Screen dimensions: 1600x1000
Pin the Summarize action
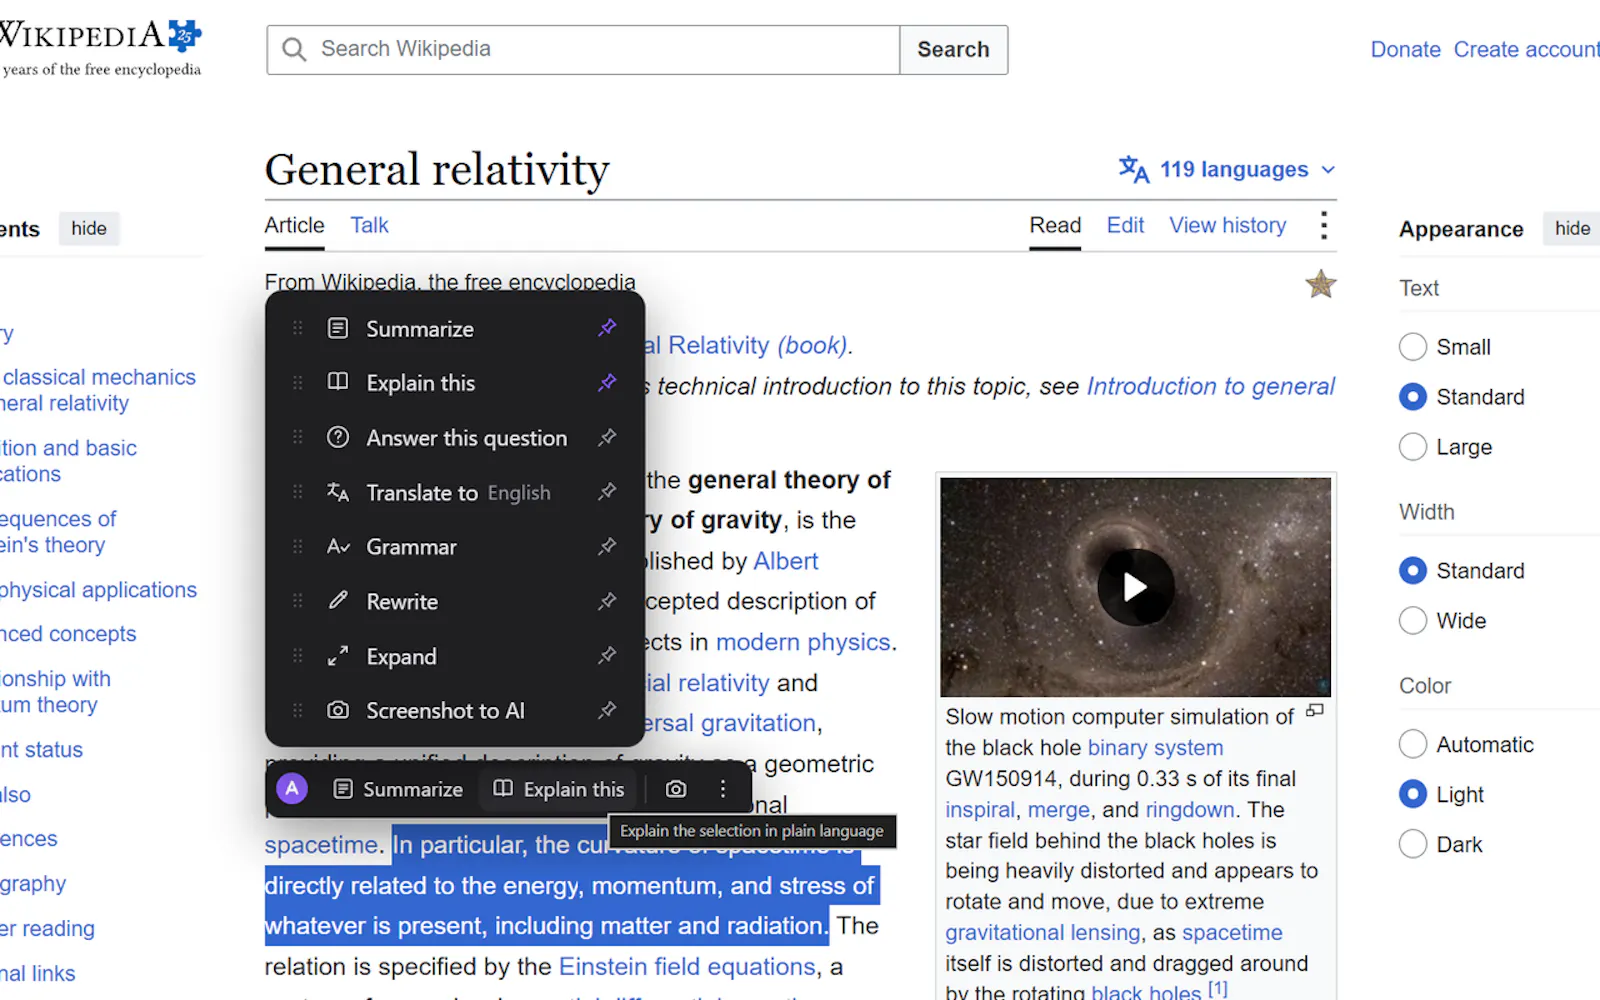[607, 328]
